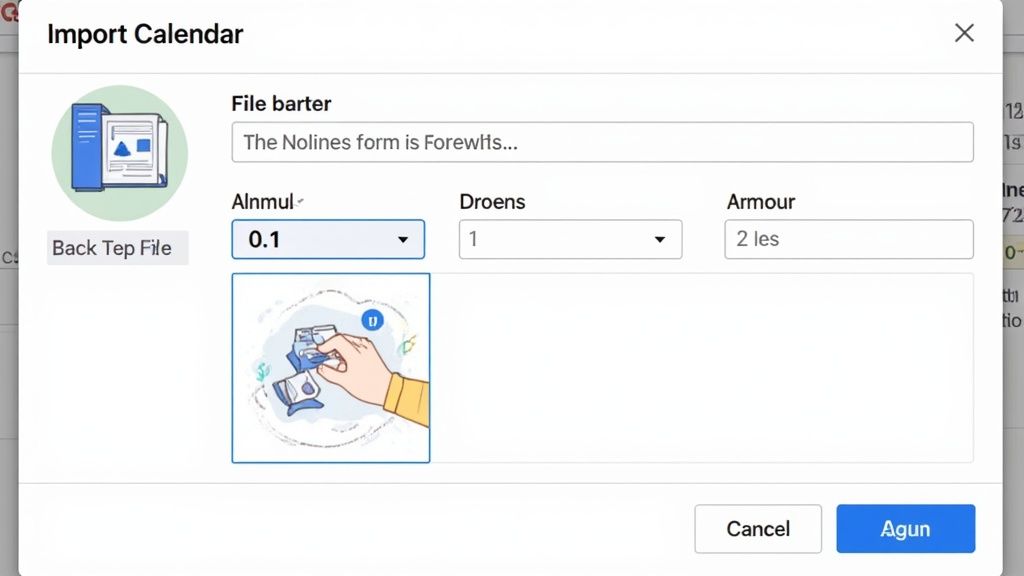Click the empty preview area beside thumbnail
This screenshot has height=576, width=1024.
pyautogui.click(x=701, y=368)
